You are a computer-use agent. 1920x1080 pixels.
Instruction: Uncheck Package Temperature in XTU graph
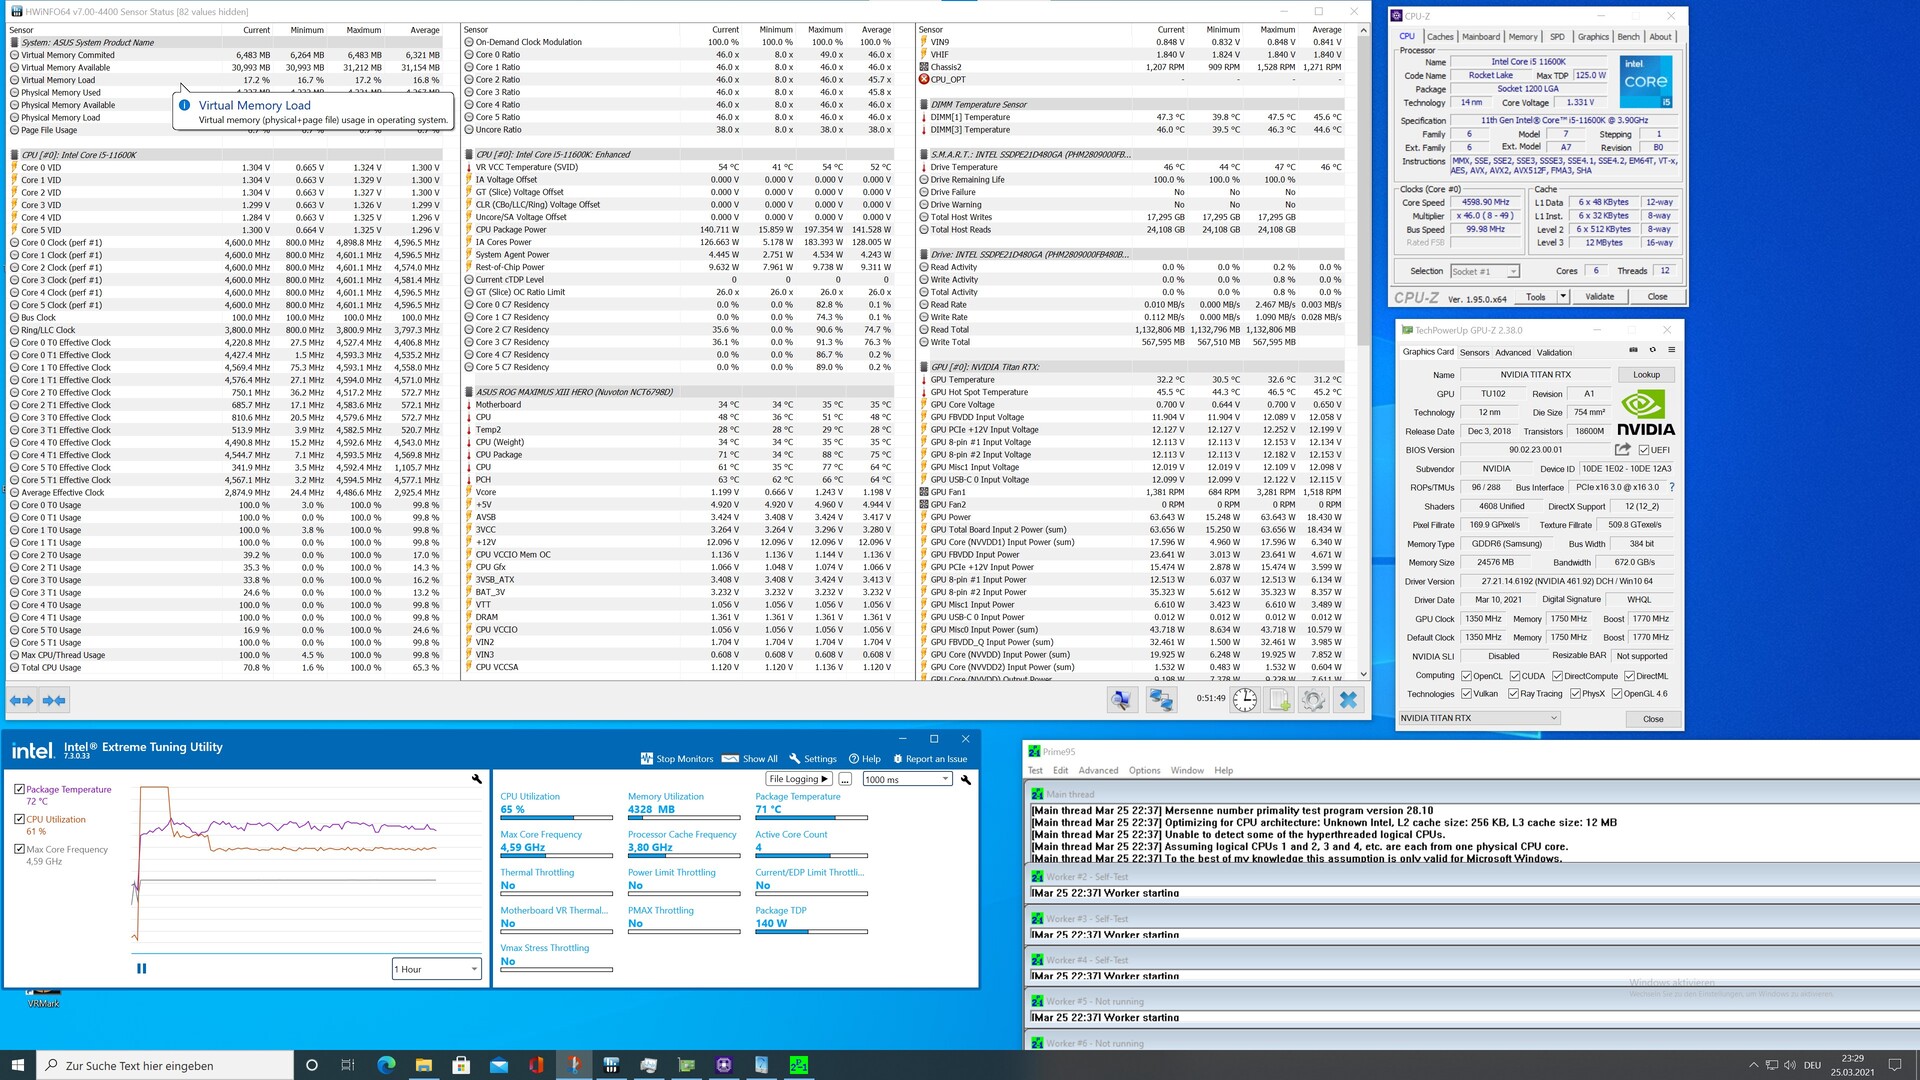pos(19,789)
